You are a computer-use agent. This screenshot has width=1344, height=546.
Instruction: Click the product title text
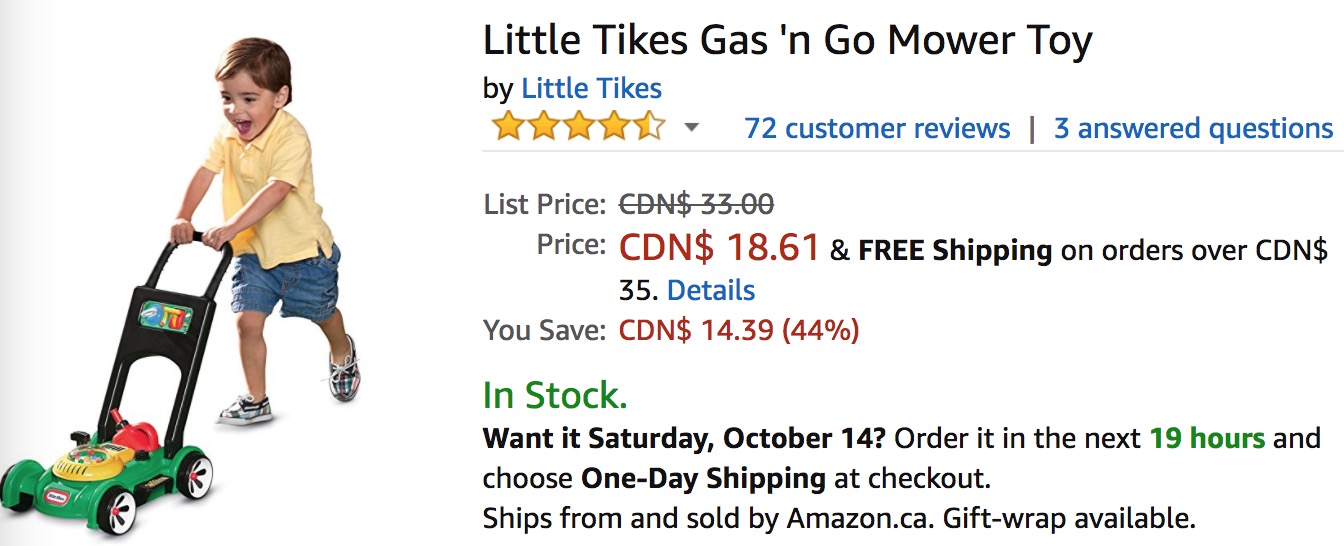787,41
